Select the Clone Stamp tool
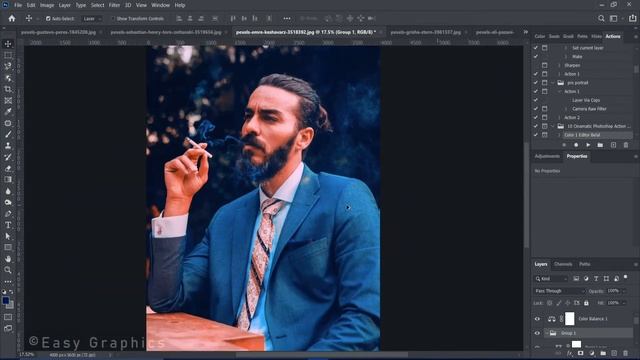Viewport: 640px width, 360px height. 8,146
